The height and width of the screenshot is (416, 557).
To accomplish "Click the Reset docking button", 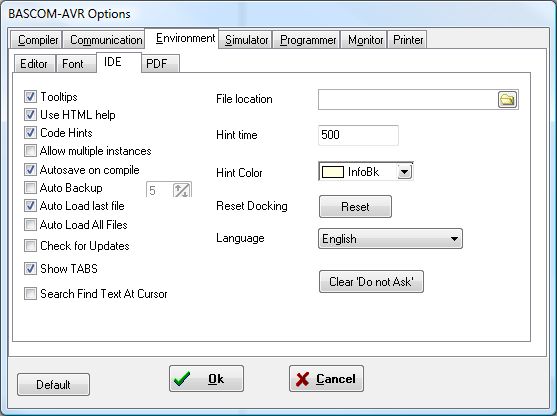I will (355, 207).
